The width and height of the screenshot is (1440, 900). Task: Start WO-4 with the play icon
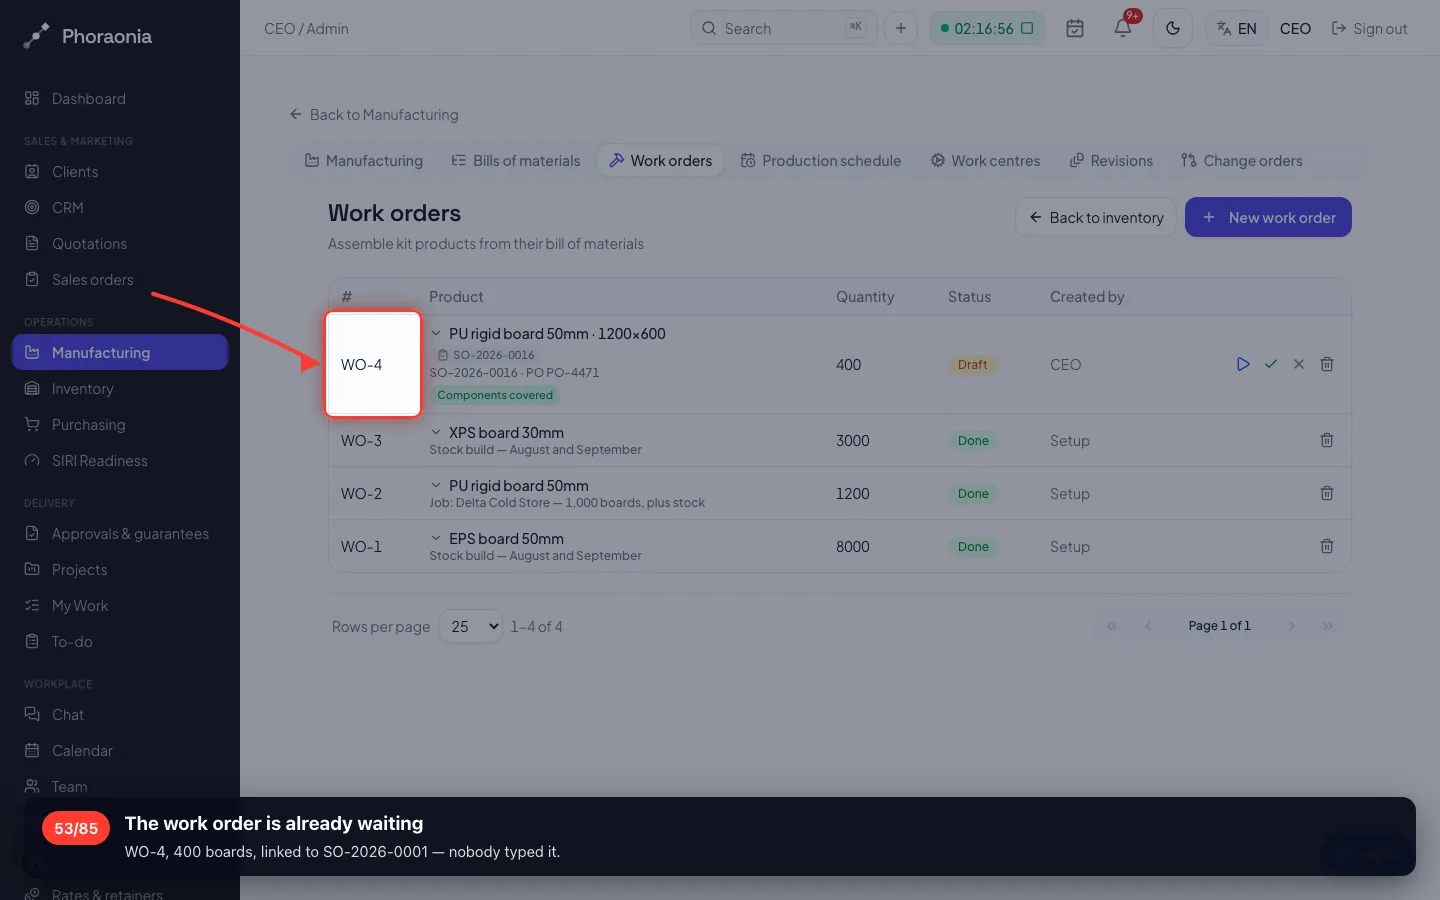[x=1243, y=364]
